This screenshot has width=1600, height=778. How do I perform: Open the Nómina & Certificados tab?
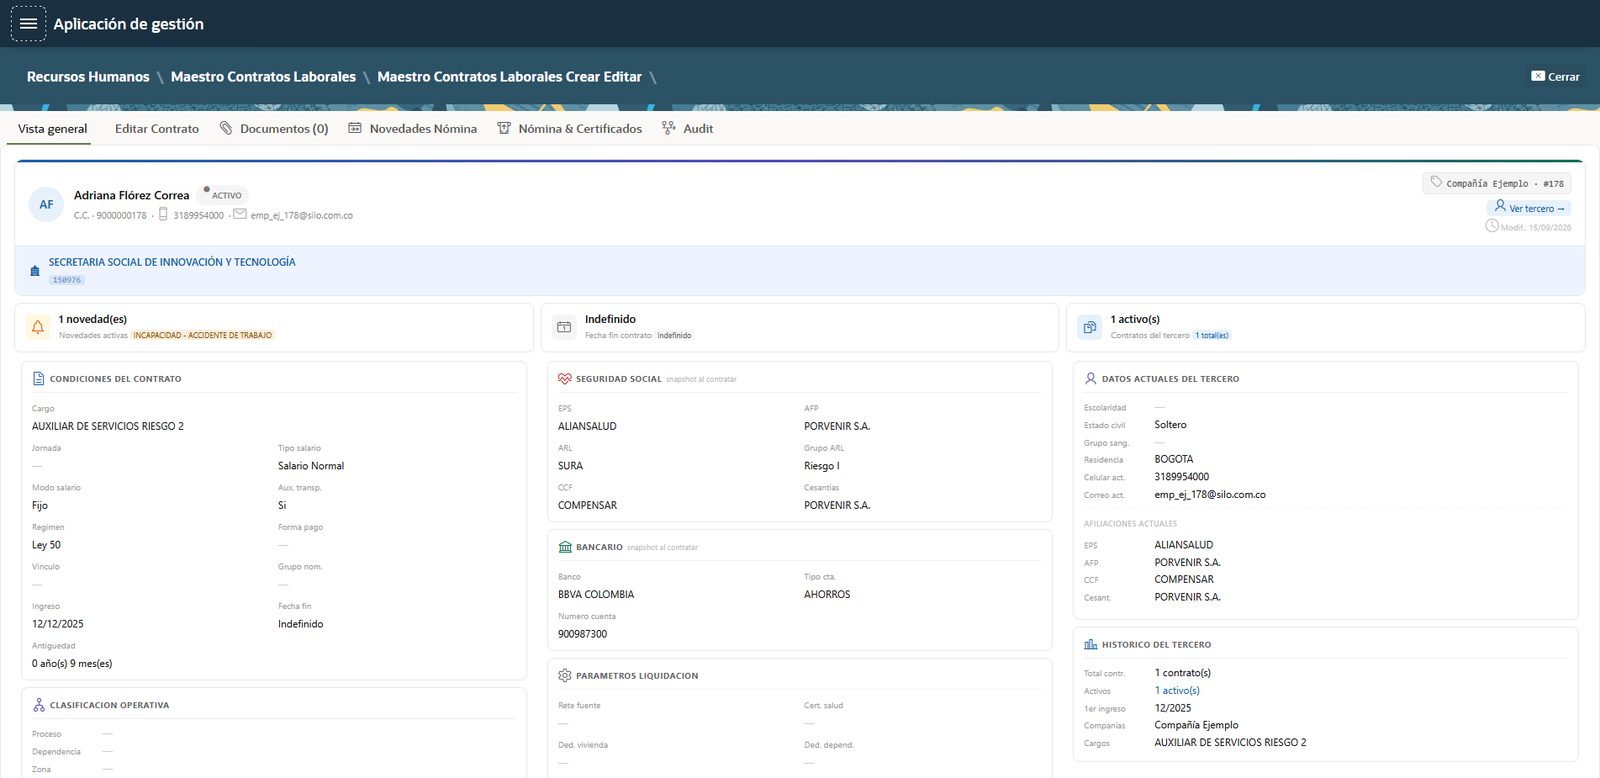(570, 129)
